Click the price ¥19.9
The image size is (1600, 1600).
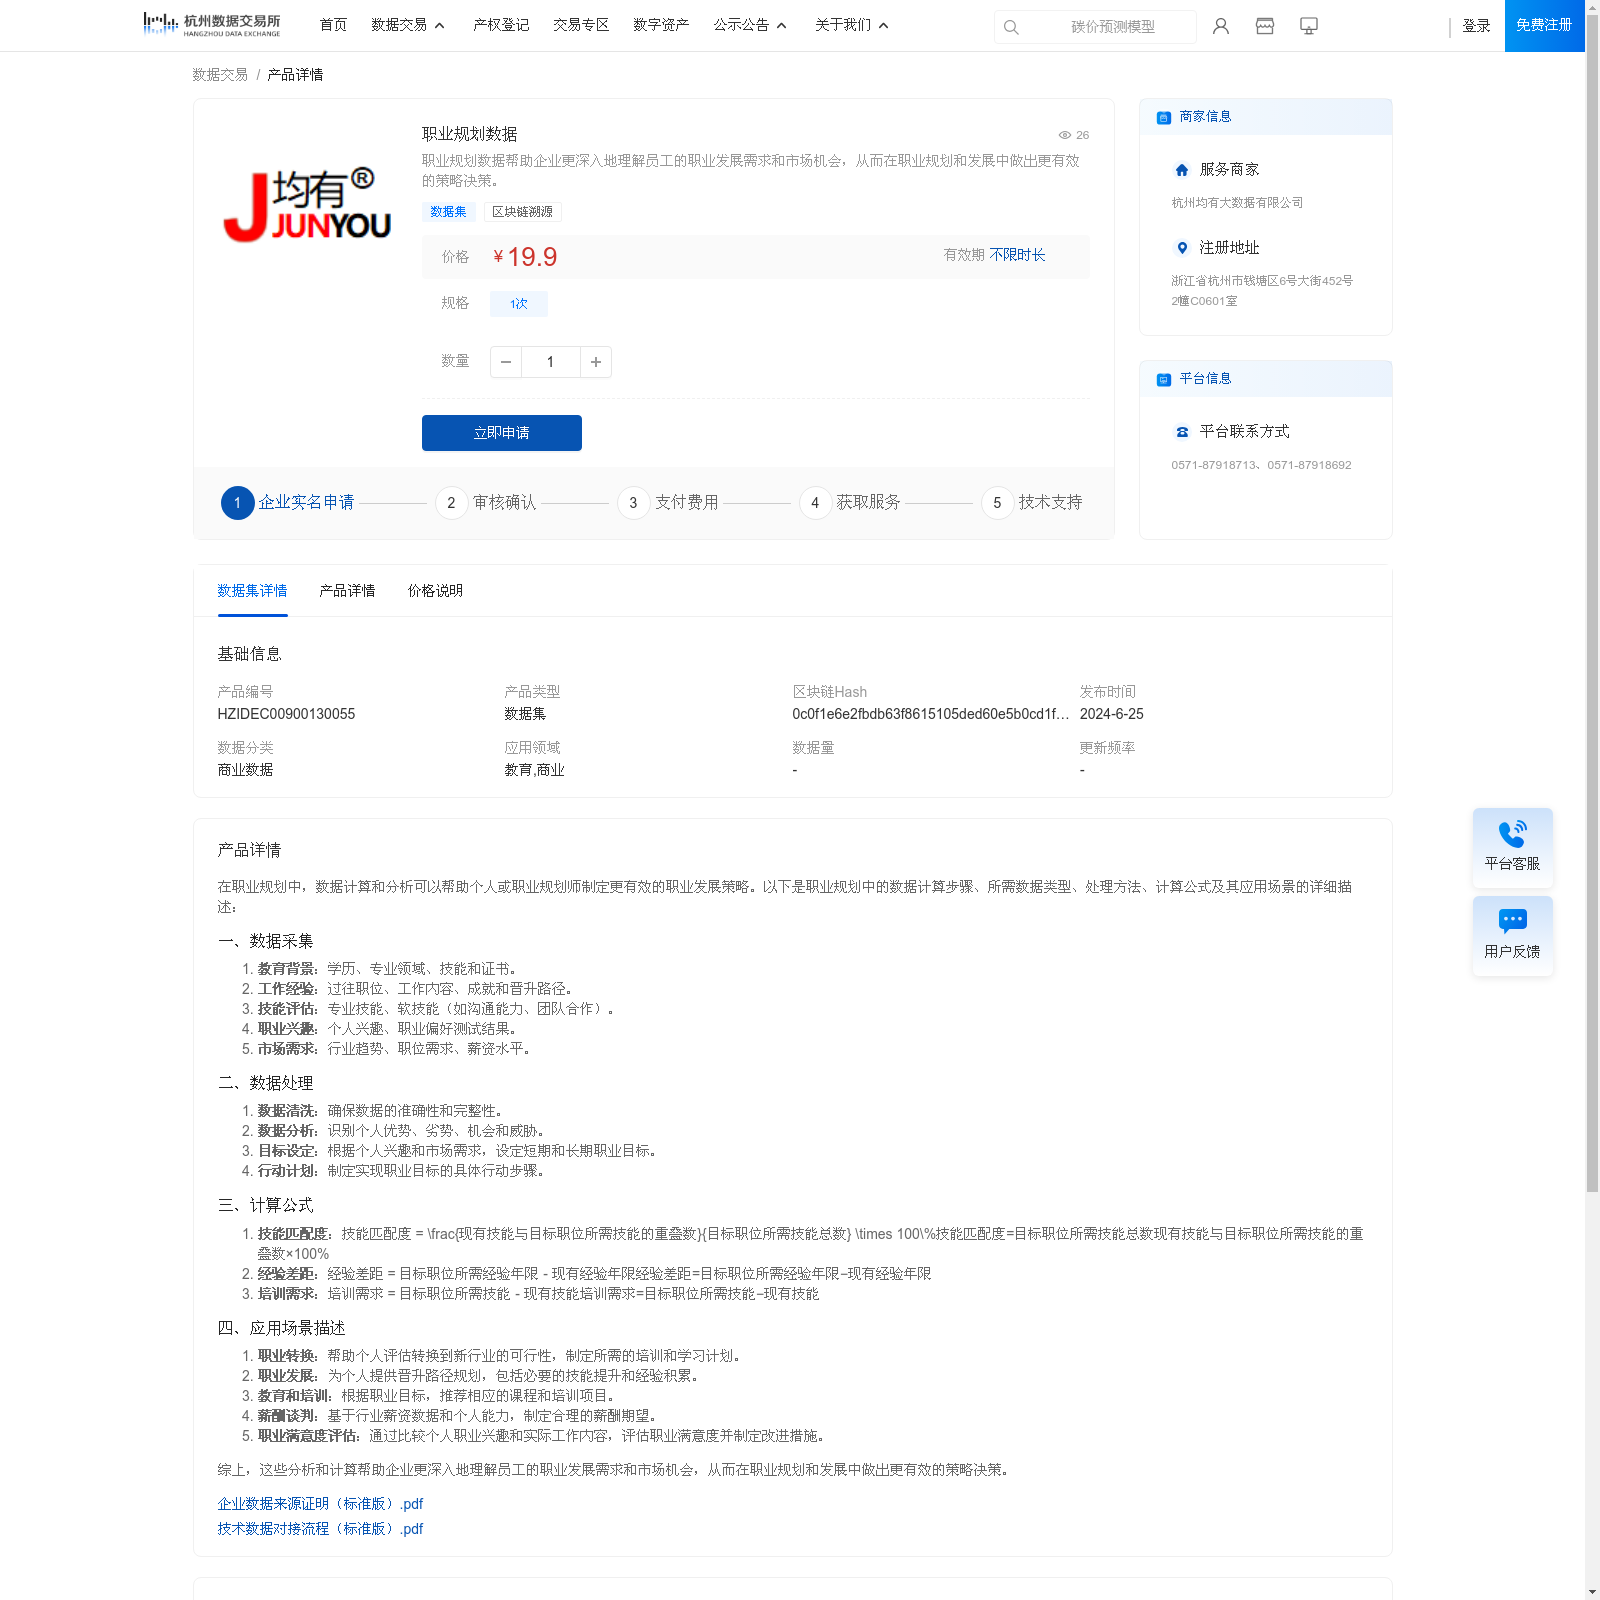(x=525, y=257)
